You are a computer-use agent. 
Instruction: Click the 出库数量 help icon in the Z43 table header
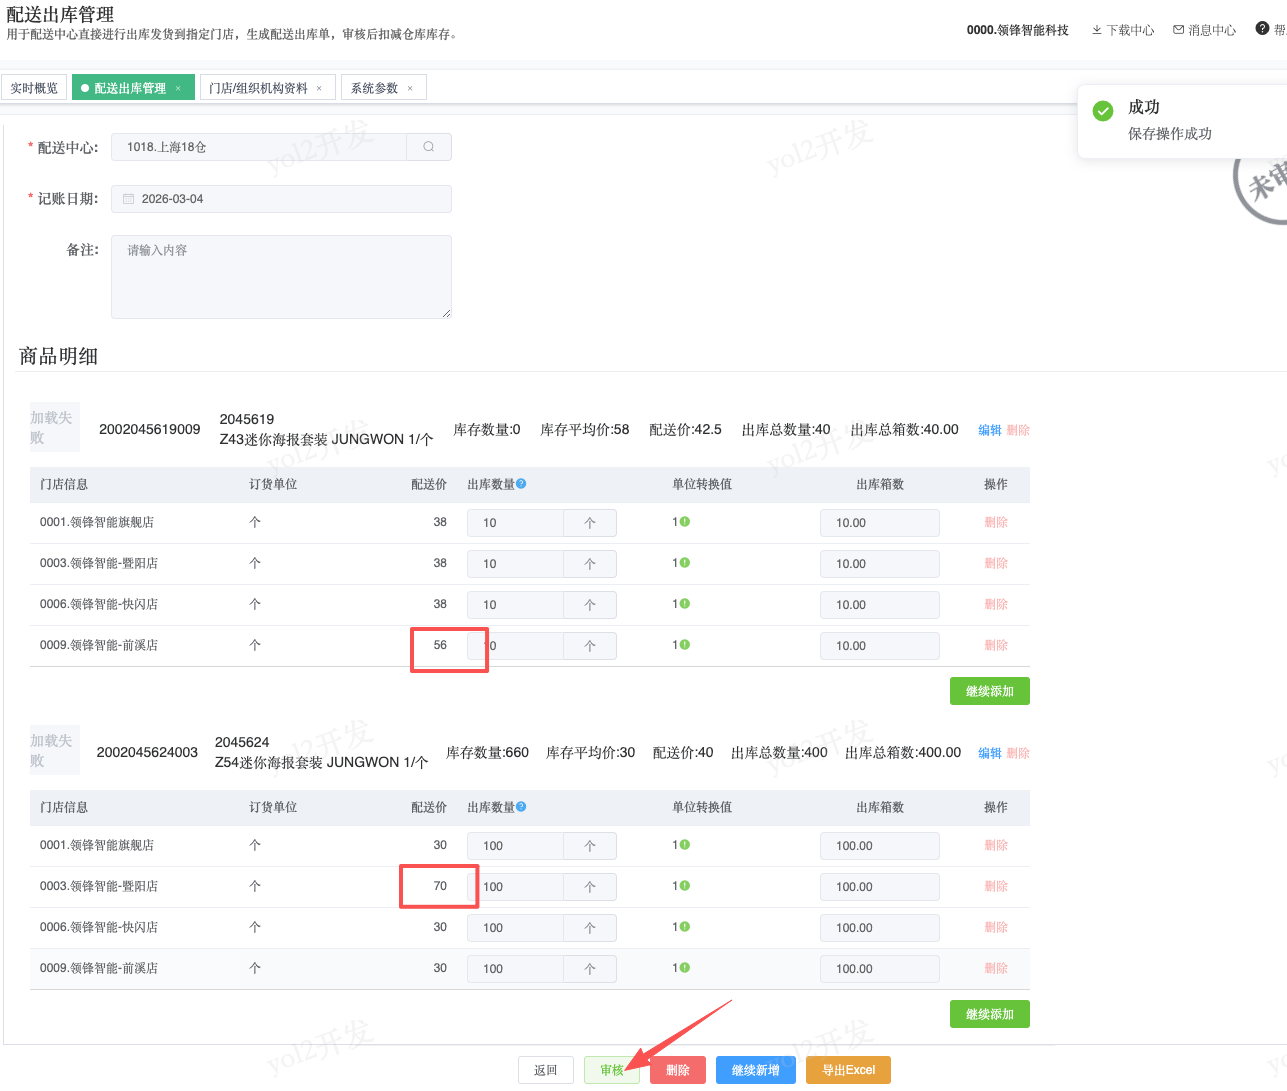click(521, 484)
